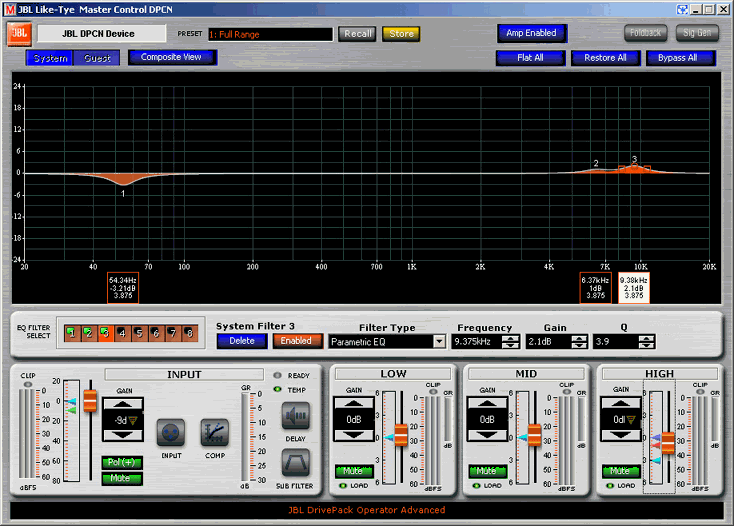Click Restore All button
This screenshot has width=734, height=526.
pos(605,58)
